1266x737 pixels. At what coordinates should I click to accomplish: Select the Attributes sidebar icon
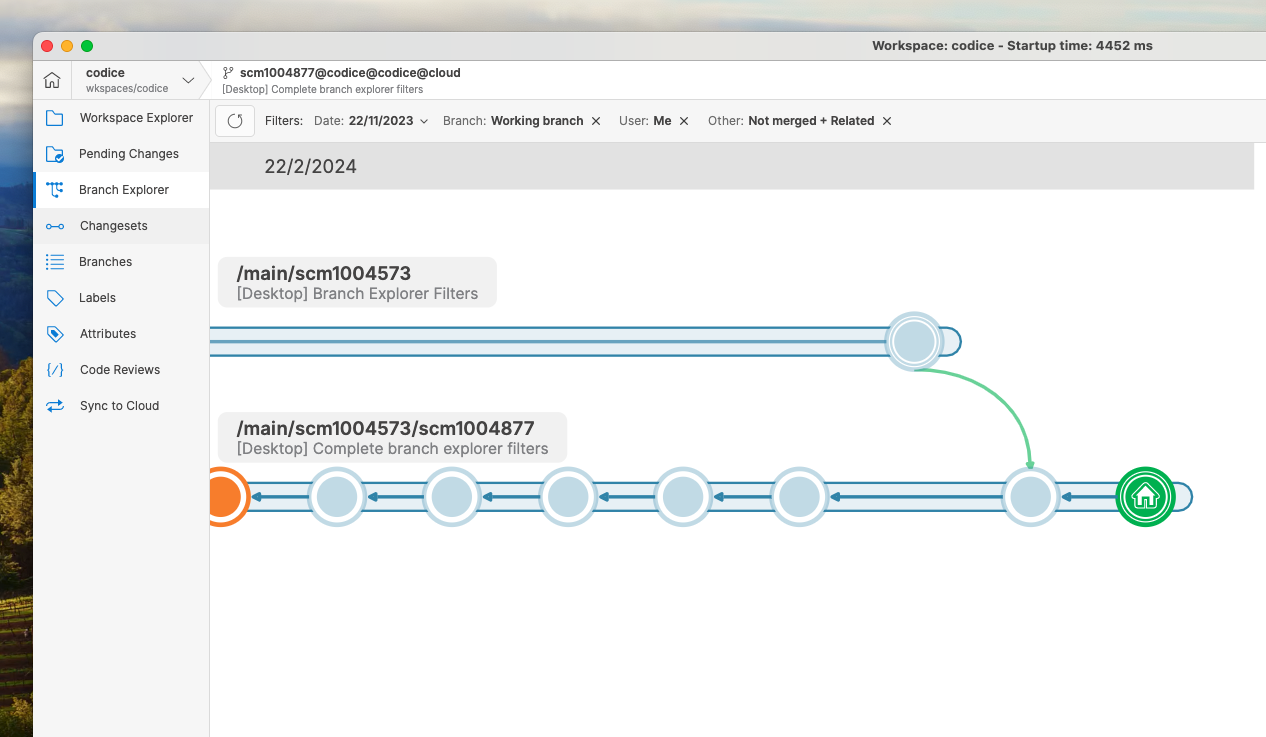(x=58, y=333)
